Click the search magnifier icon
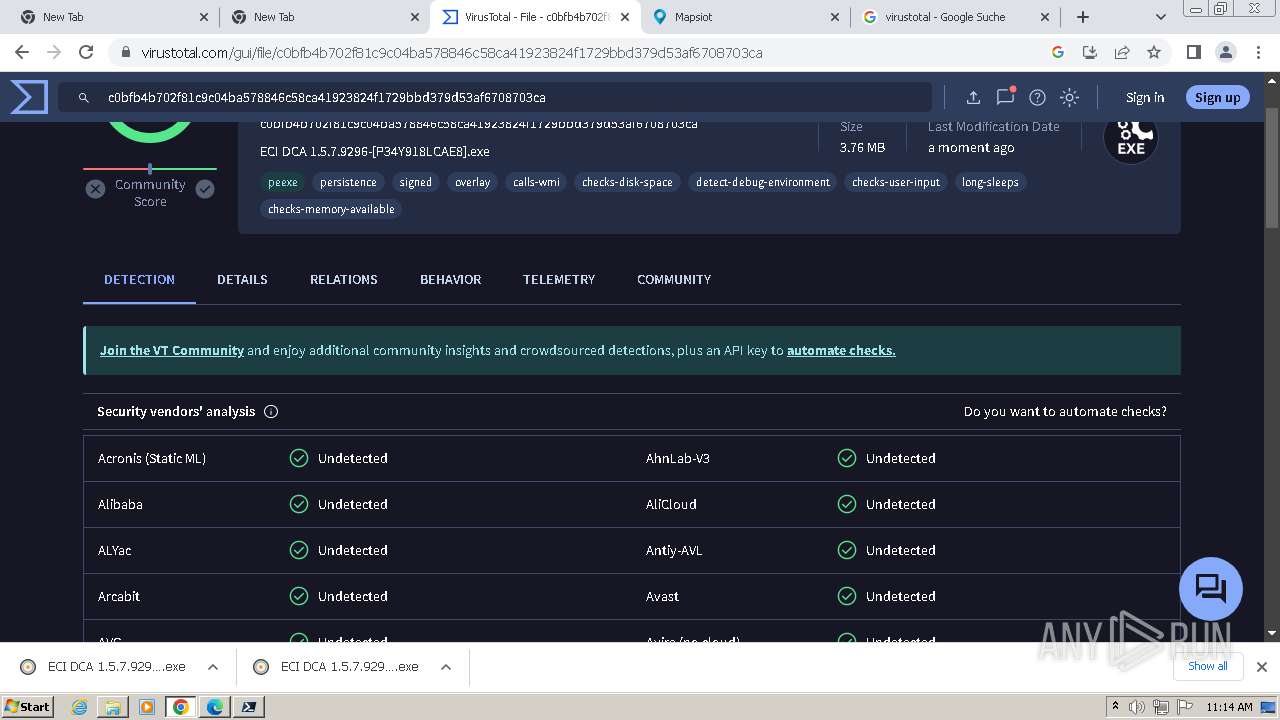 tap(82, 97)
